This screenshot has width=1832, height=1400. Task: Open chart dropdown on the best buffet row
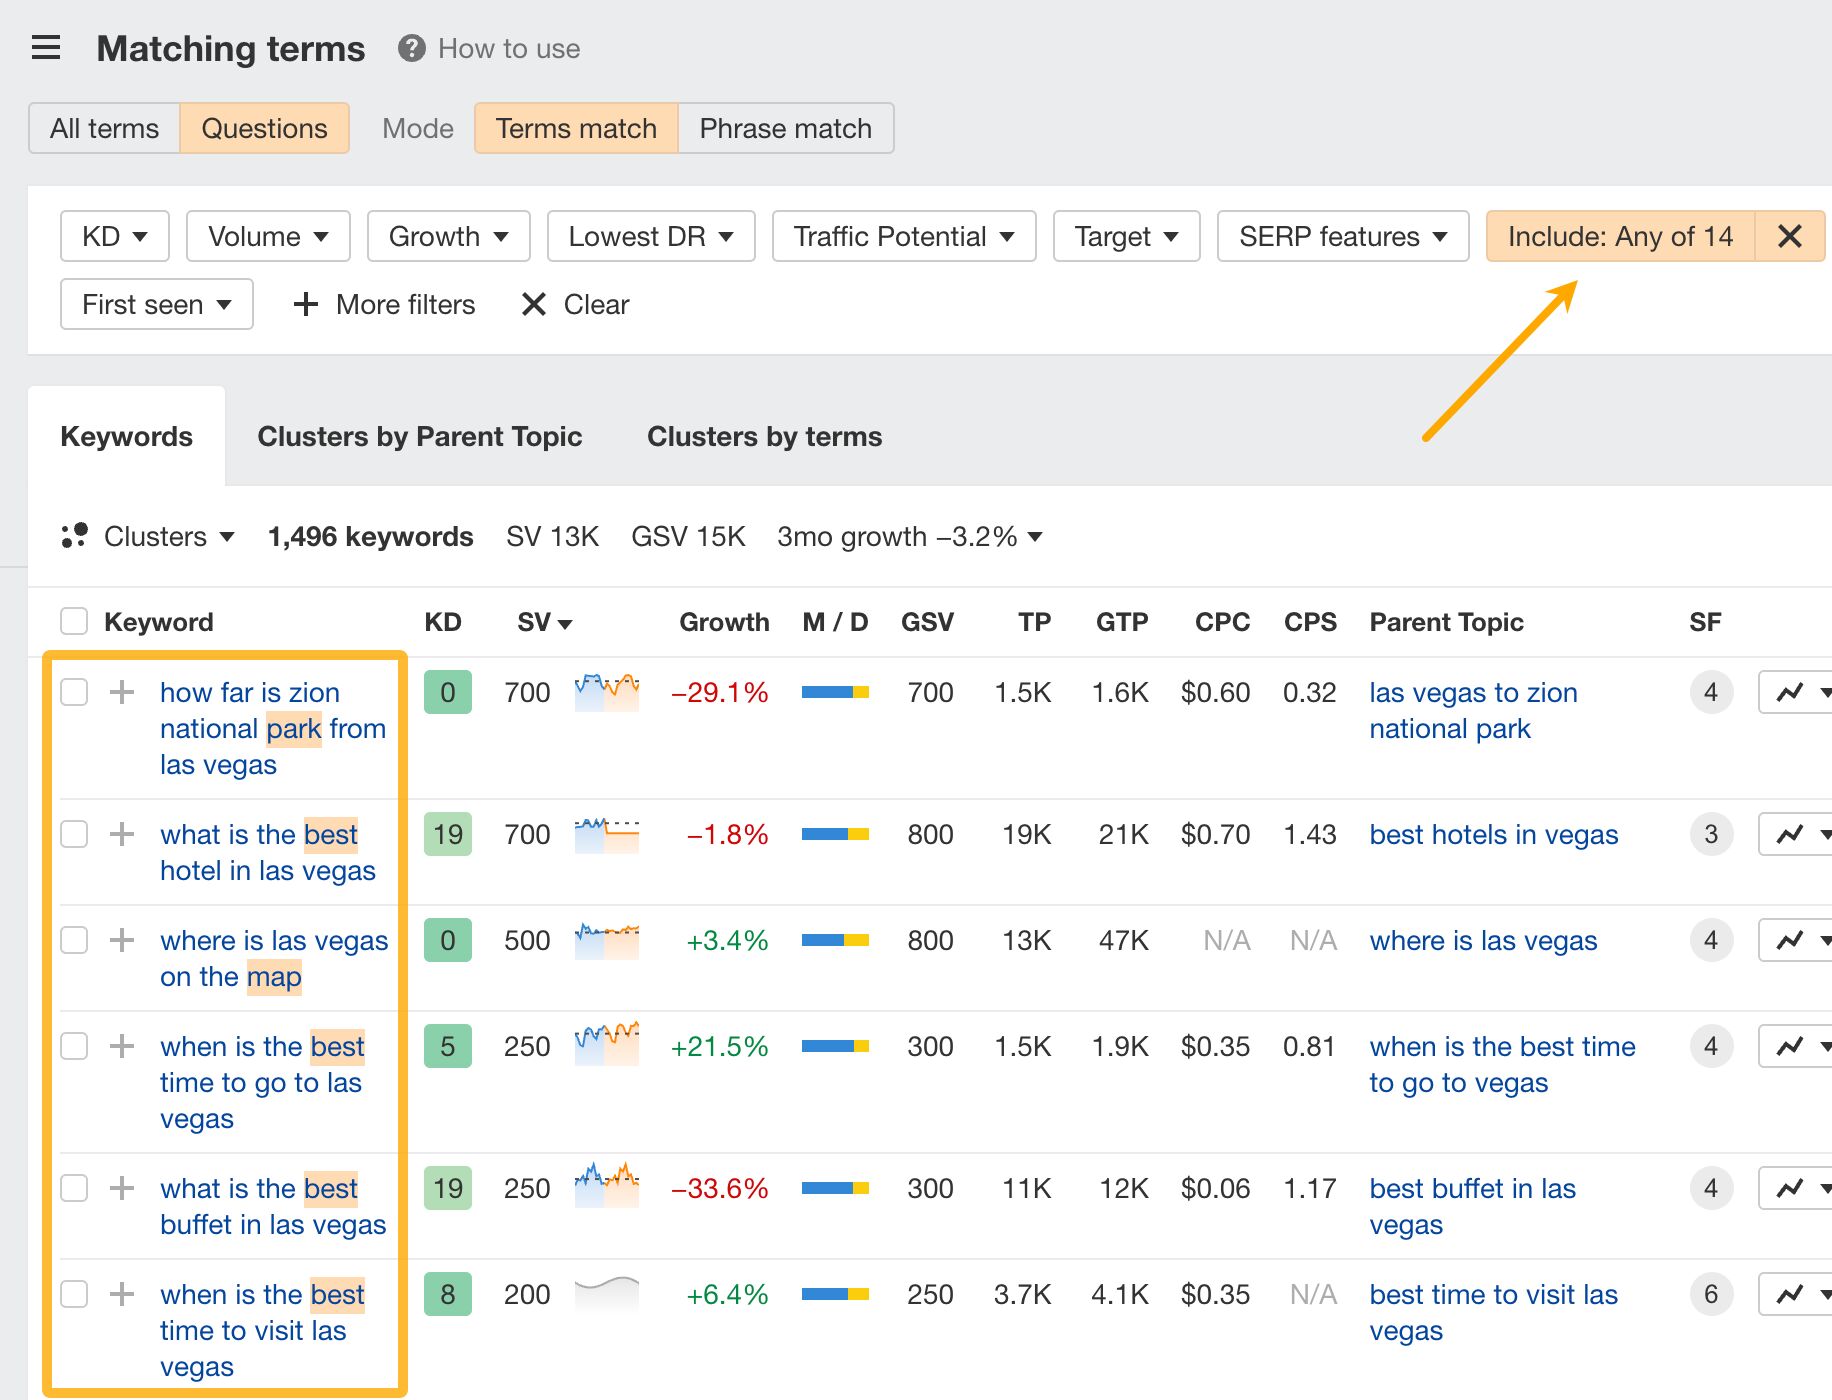1827,1188
